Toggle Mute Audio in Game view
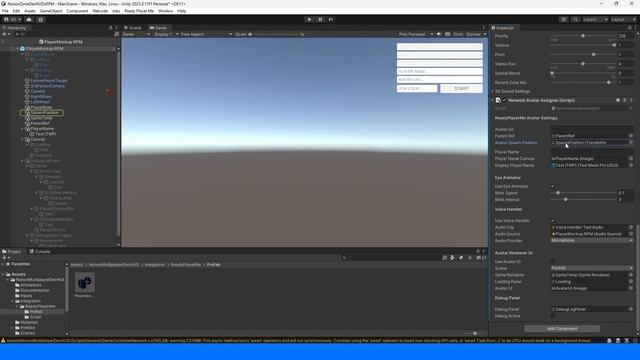 439,34
